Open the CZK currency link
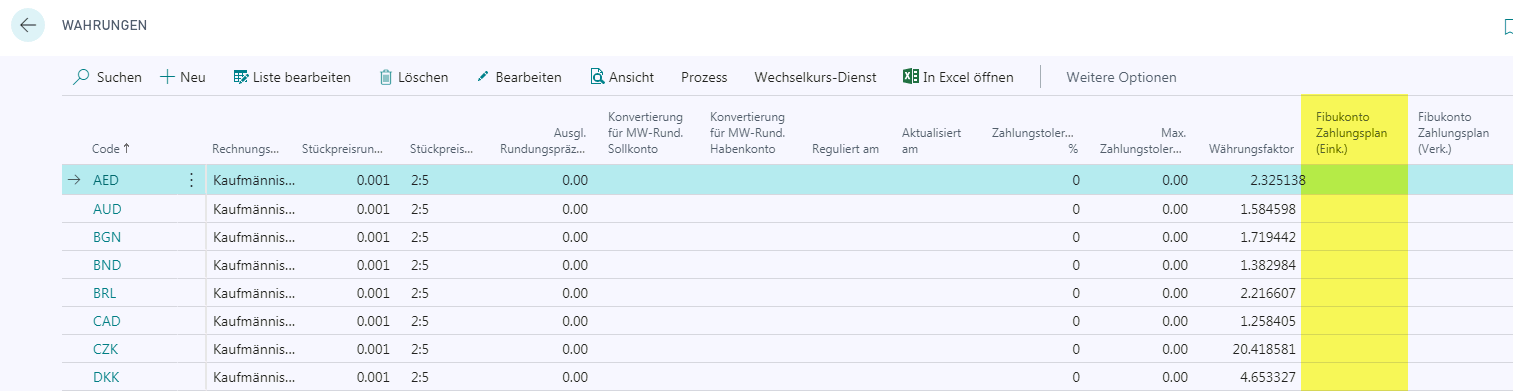The width and height of the screenshot is (1513, 391). pyautogui.click(x=107, y=350)
